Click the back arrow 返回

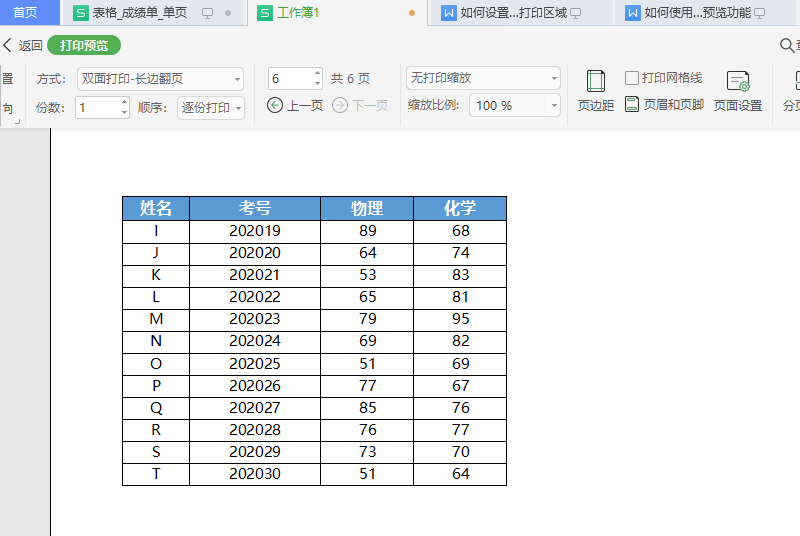tap(7, 45)
